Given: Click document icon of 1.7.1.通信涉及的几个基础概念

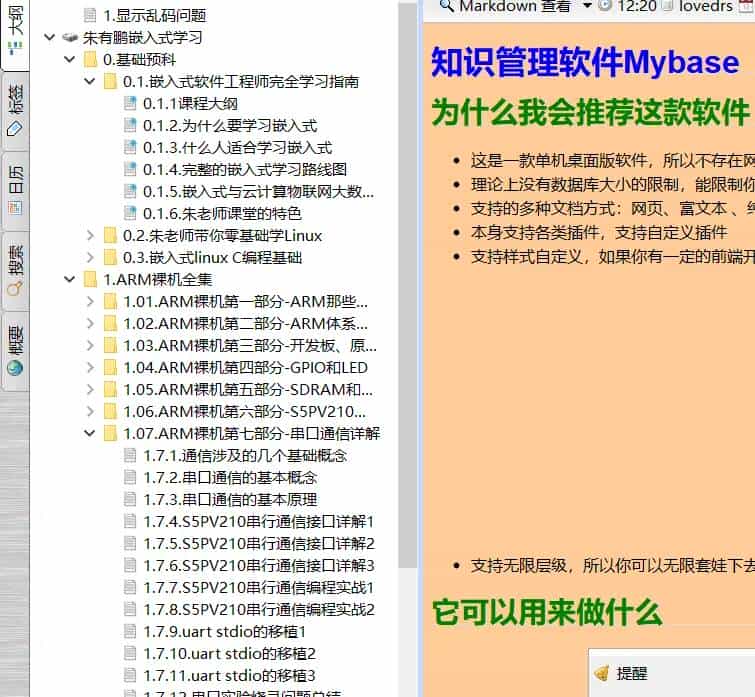Looking at the screenshot, I should pyautogui.click(x=130, y=455).
